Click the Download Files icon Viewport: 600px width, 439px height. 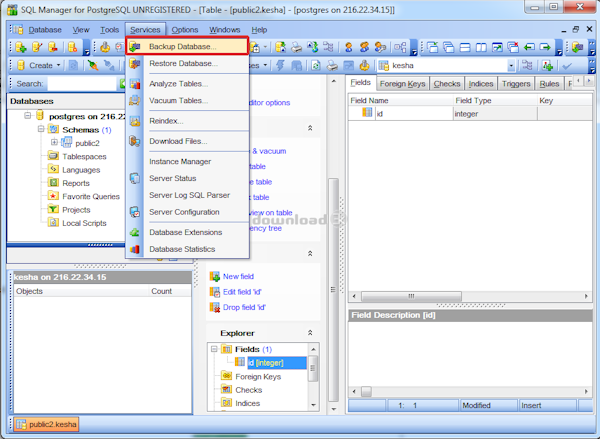(x=135, y=141)
